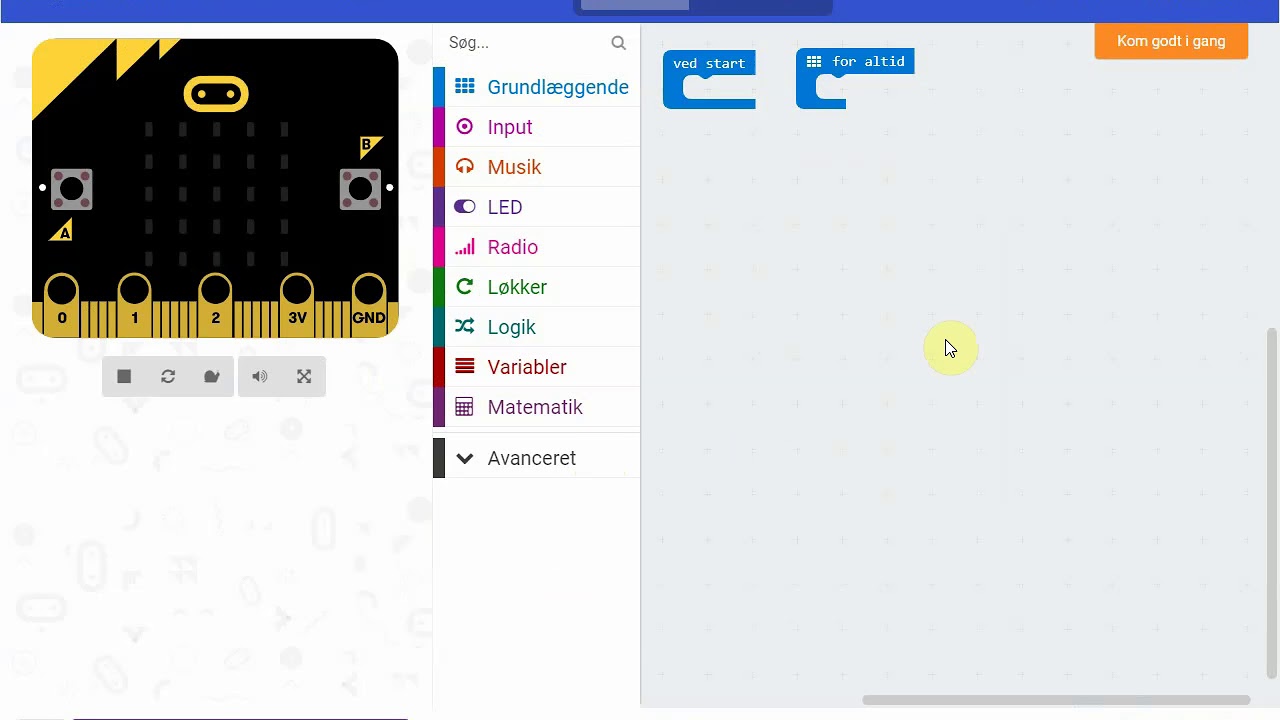Click the list icon beside Variabler

point(464,366)
